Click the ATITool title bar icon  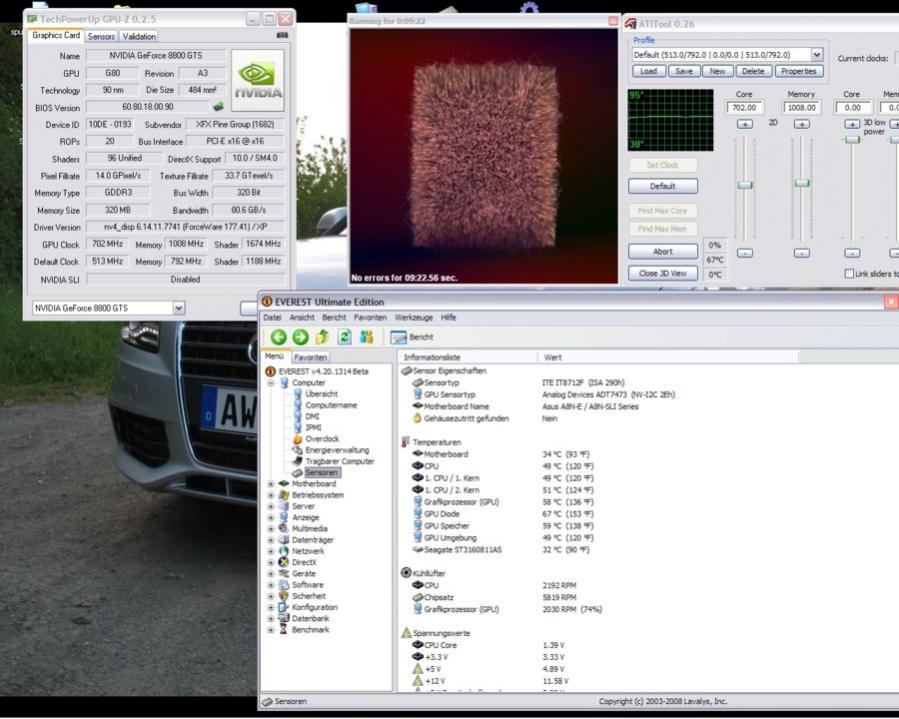pyautogui.click(x=631, y=24)
